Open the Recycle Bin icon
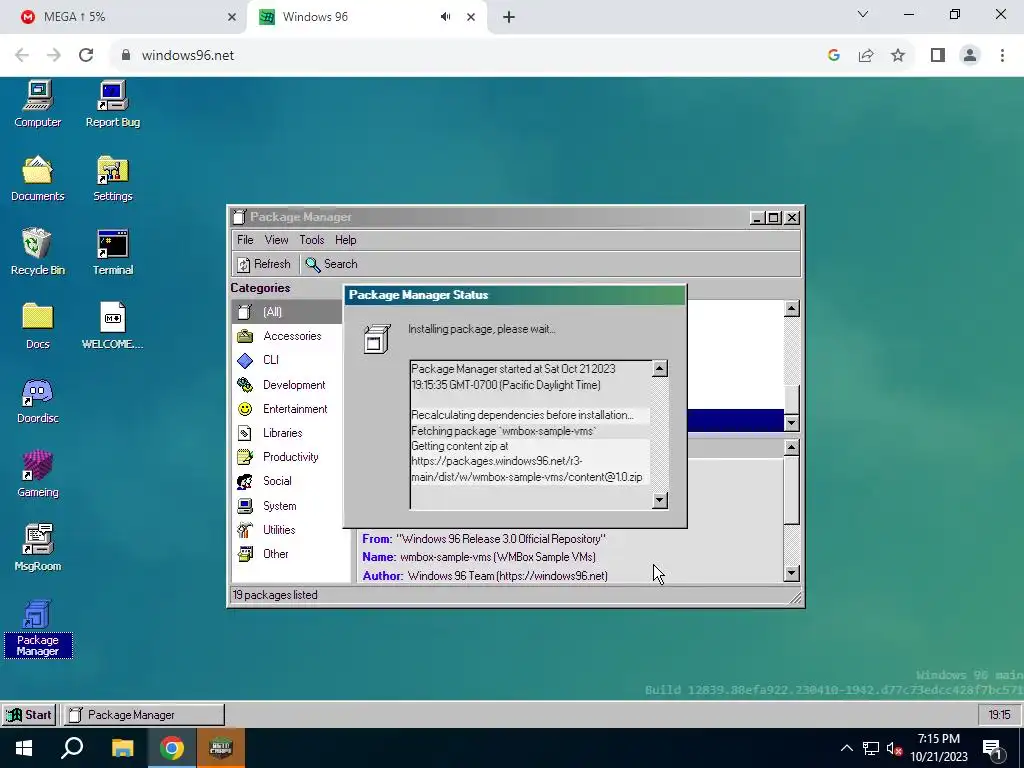 tap(37, 252)
